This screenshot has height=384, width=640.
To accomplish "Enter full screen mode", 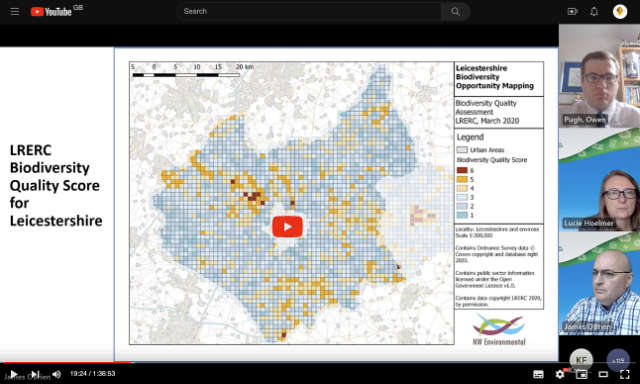I will [x=624, y=374].
